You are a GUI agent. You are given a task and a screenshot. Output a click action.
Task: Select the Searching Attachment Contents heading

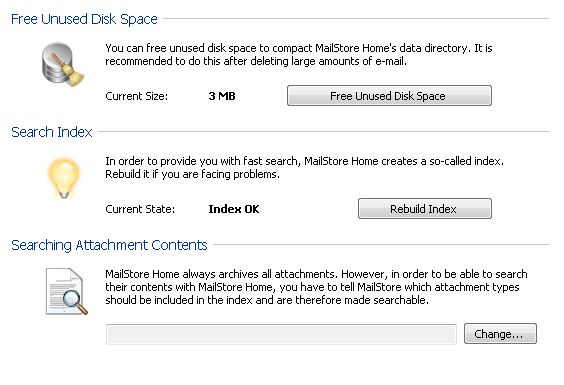tap(109, 245)
